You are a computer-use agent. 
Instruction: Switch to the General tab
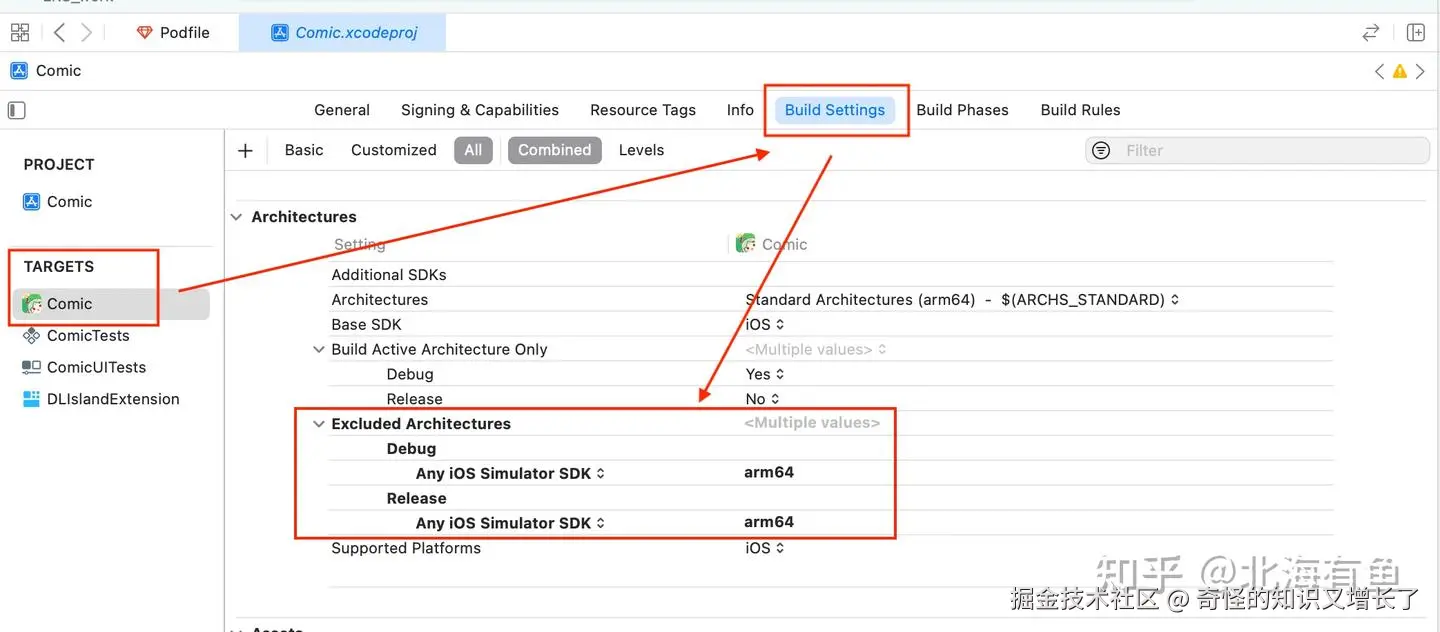pyautogui.click(x=342, y=110)
